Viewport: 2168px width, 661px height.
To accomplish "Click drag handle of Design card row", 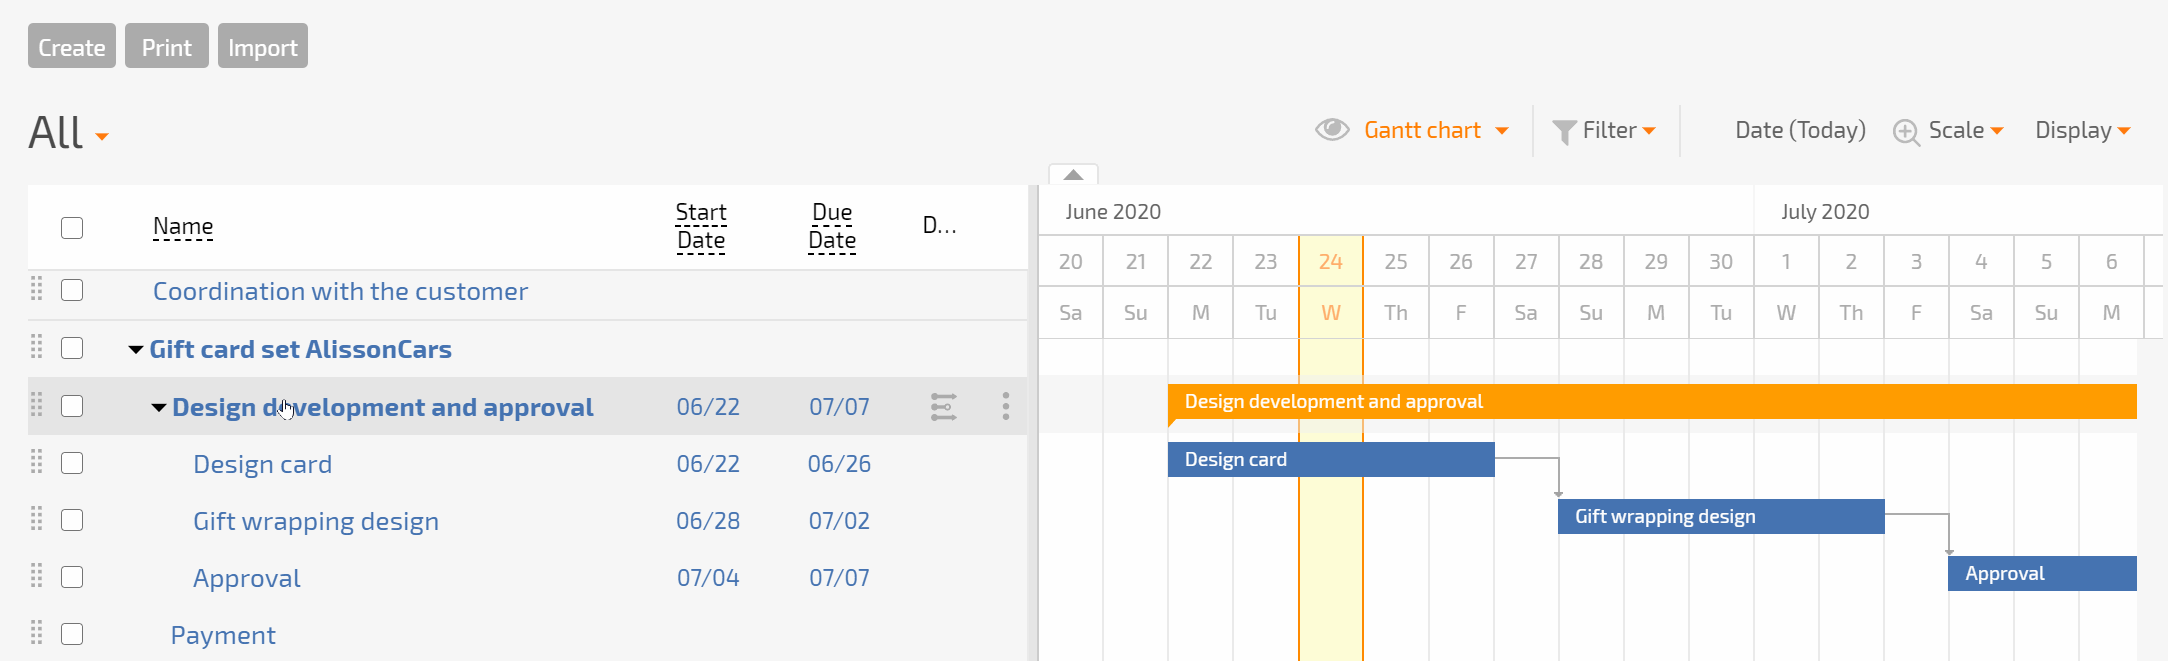I will (37, 462).
